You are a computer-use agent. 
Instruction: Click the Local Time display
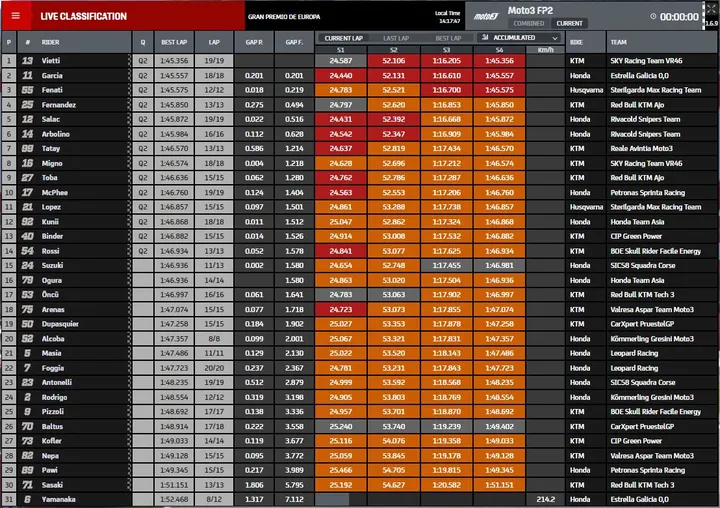click(447, 17)
